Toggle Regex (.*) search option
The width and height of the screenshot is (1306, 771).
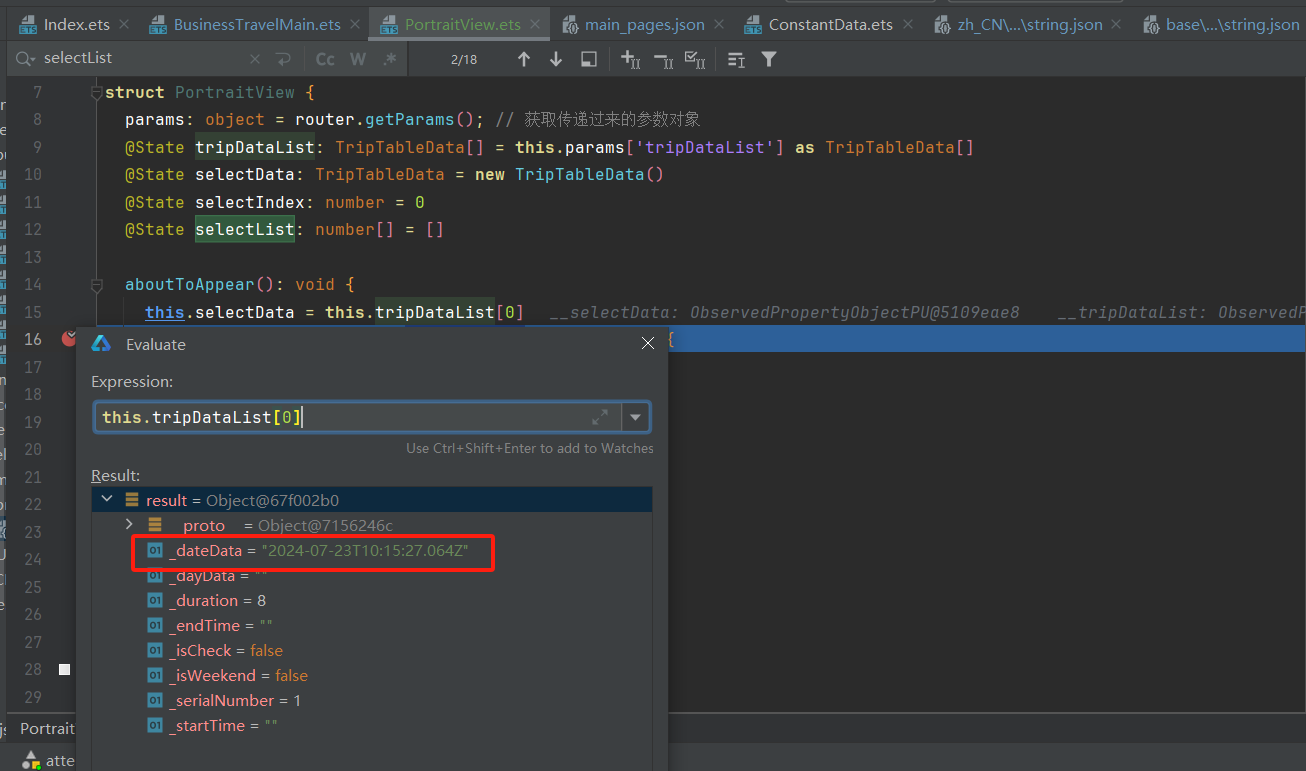tap(390, 60)
